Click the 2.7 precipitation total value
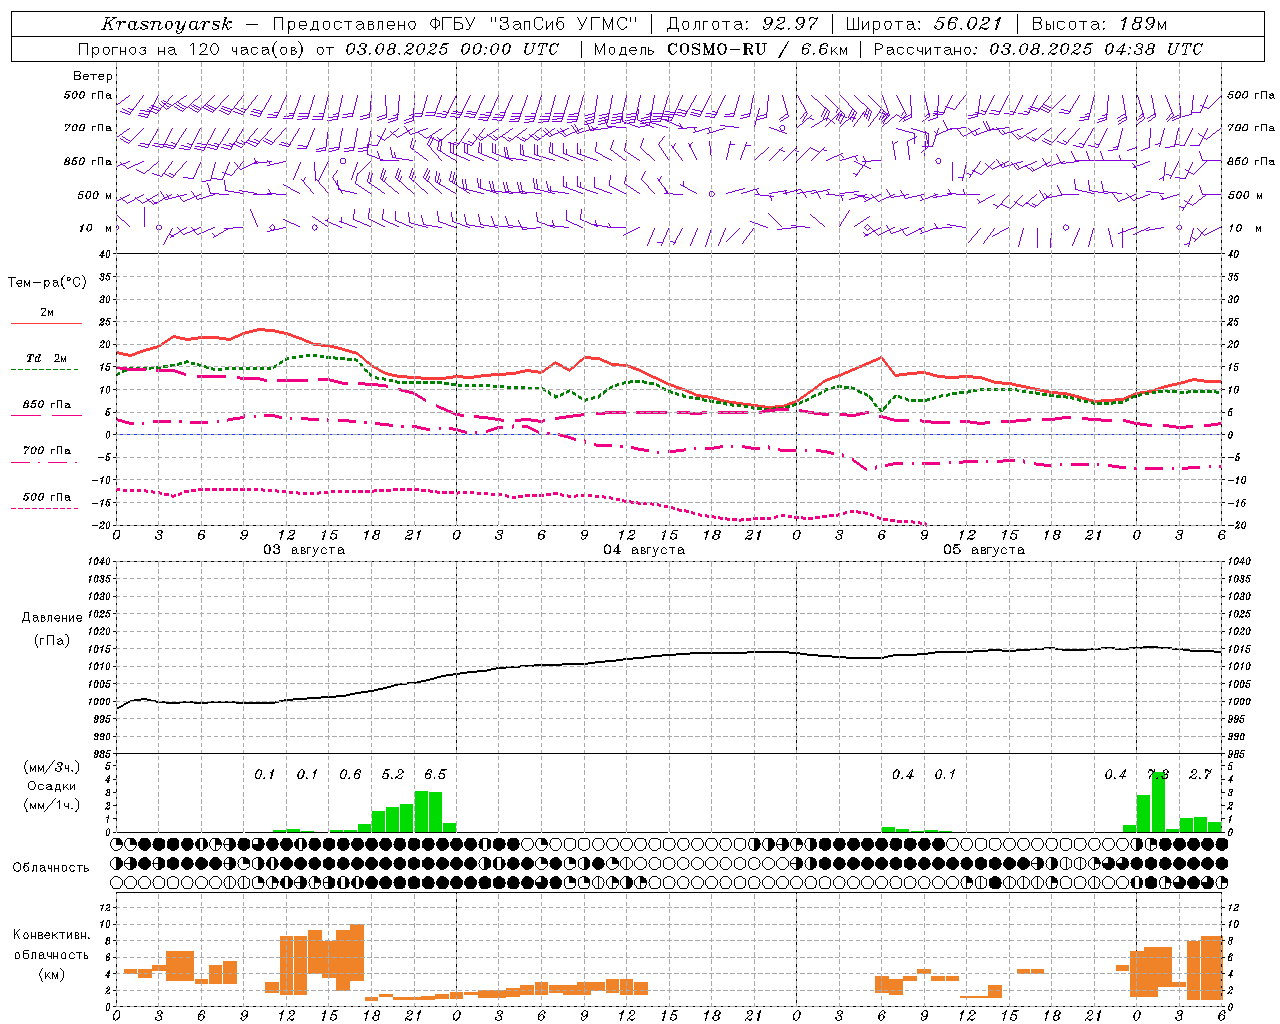The height and width of the screenshot is (1024, 1280). point(1200,775)
